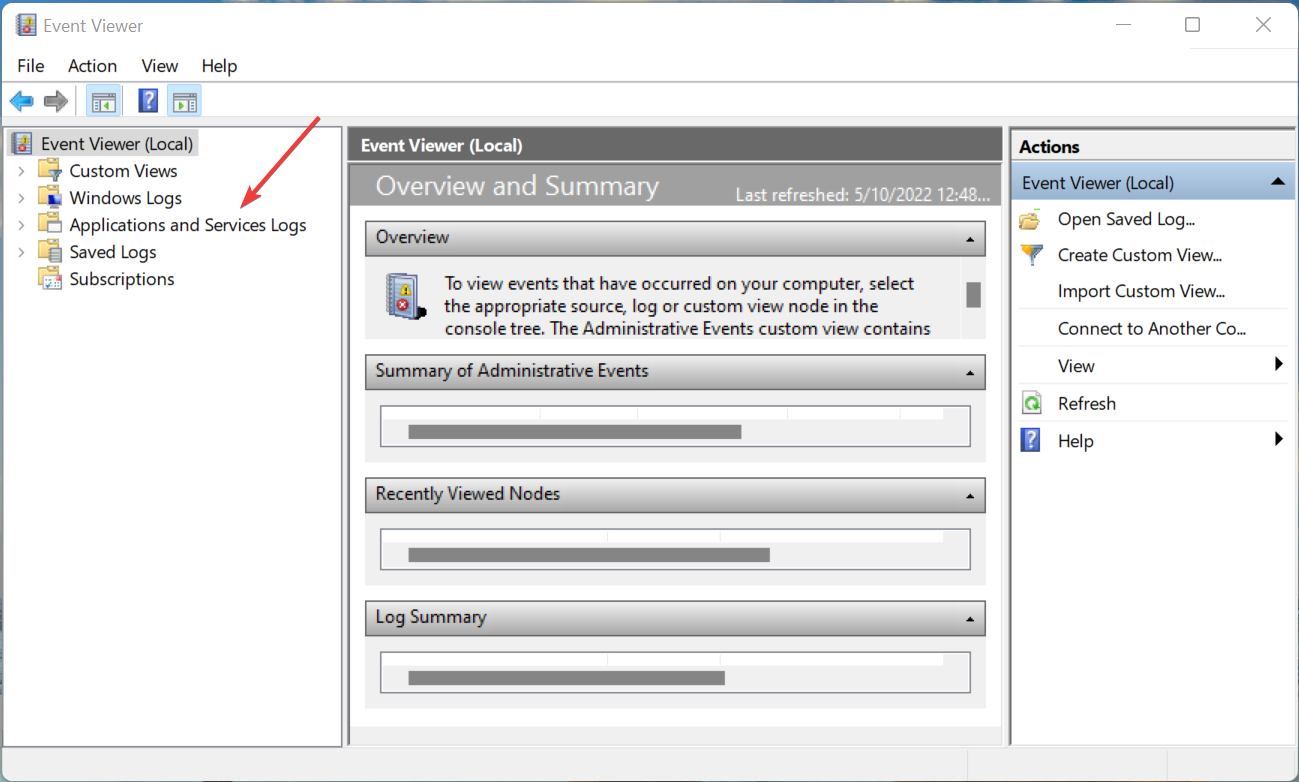1299x782 pixels.
Task: Click Connect to Another Computer action
Action: (1151, 329)
